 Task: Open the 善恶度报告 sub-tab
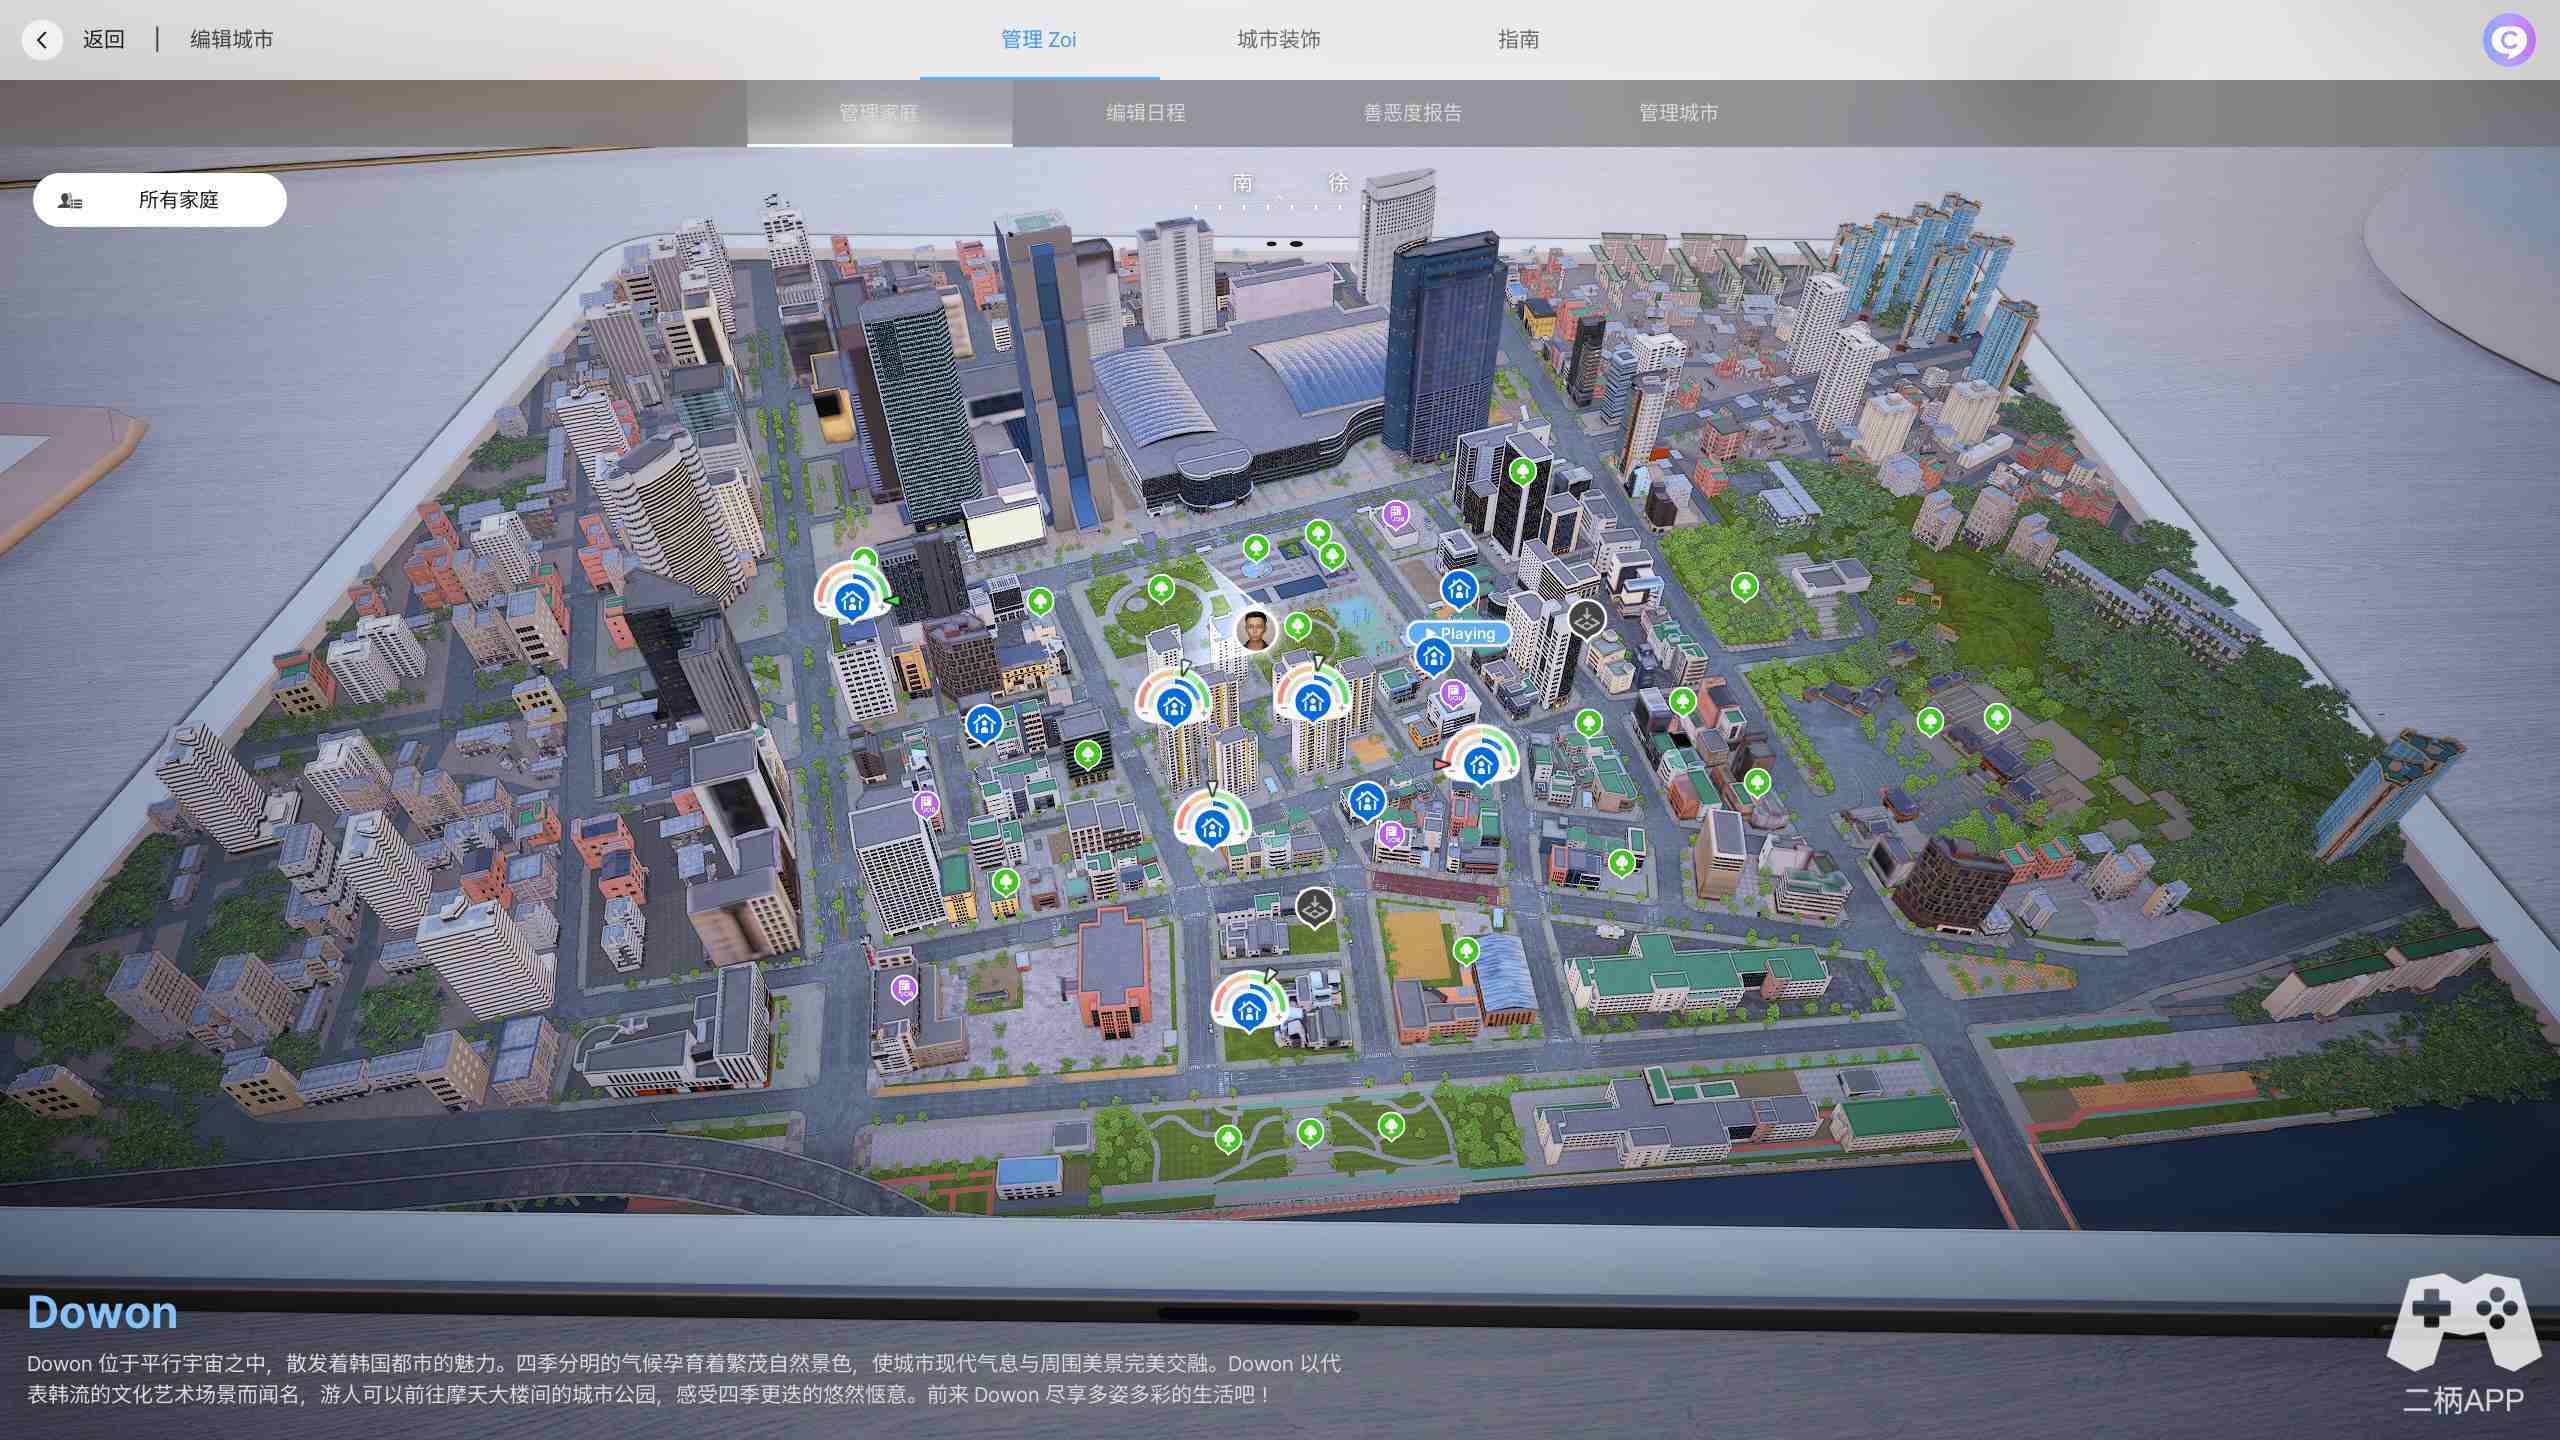pos(1412,113)
